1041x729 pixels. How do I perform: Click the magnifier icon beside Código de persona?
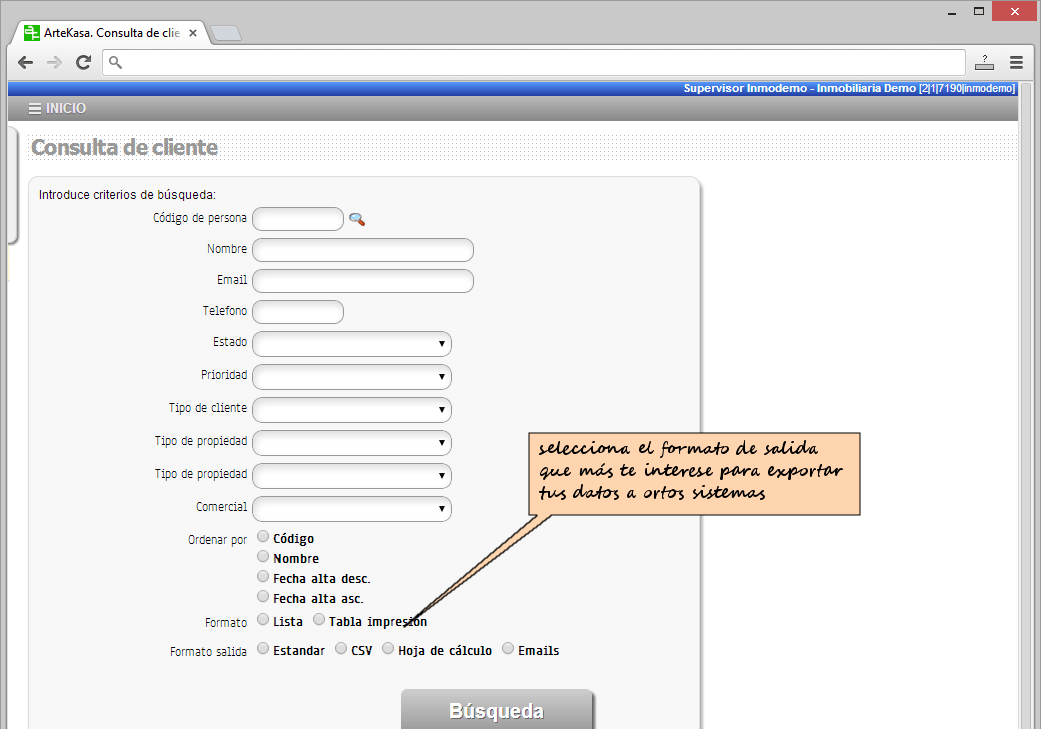(357, 219)
